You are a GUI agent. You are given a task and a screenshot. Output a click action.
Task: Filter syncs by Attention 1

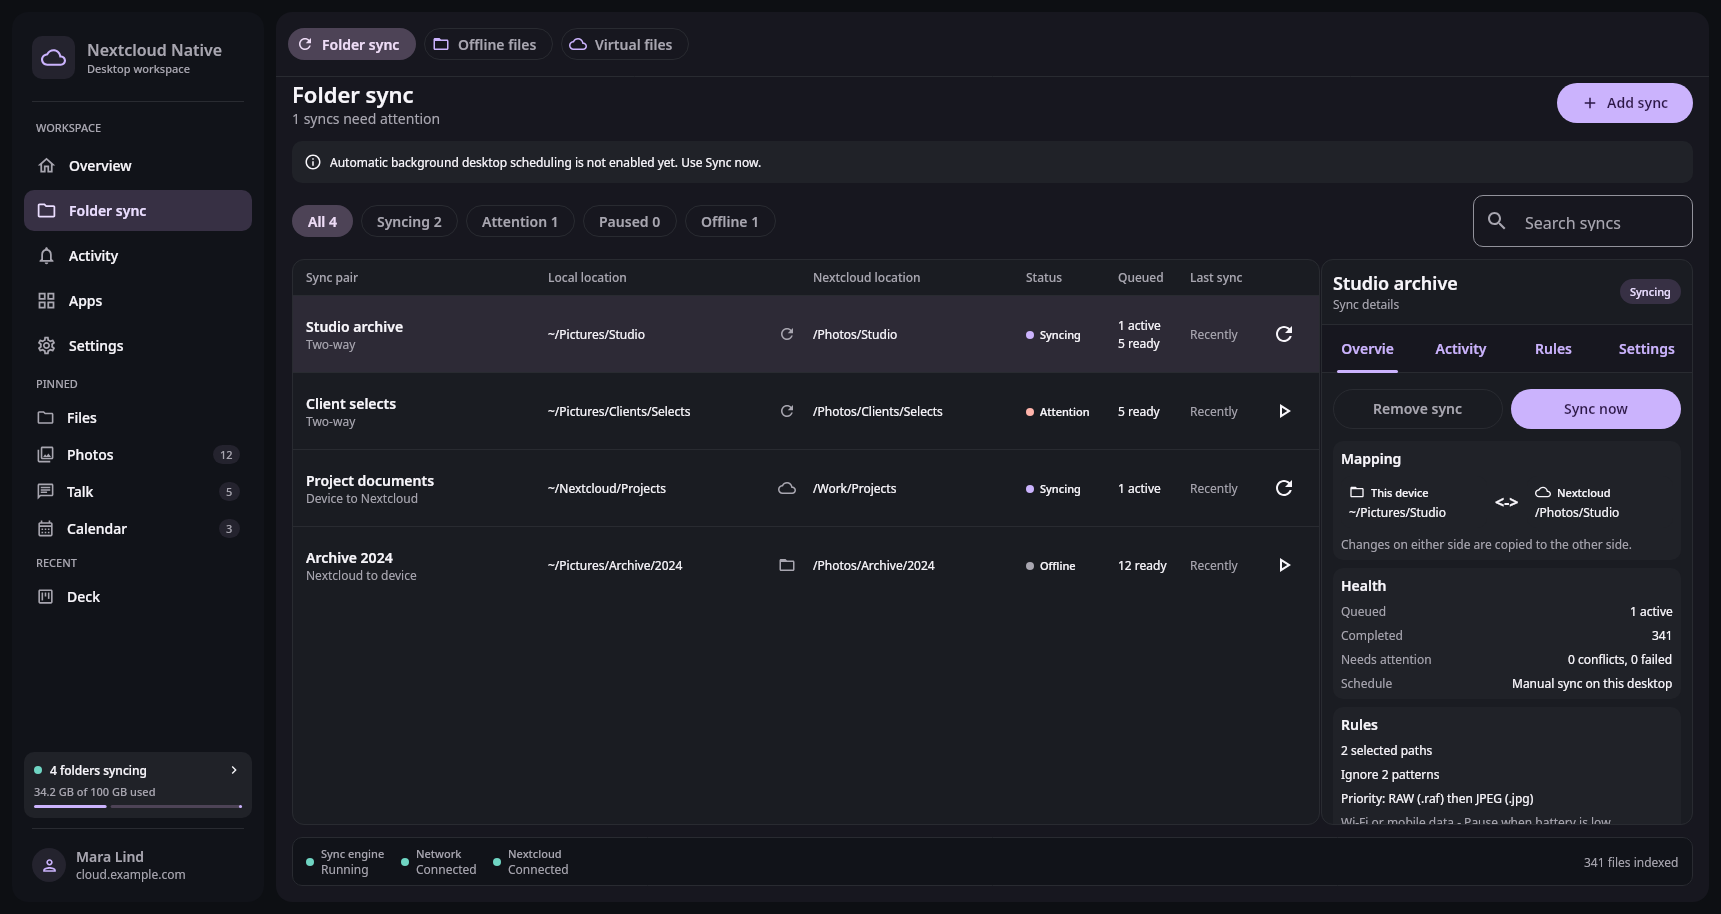520,222
